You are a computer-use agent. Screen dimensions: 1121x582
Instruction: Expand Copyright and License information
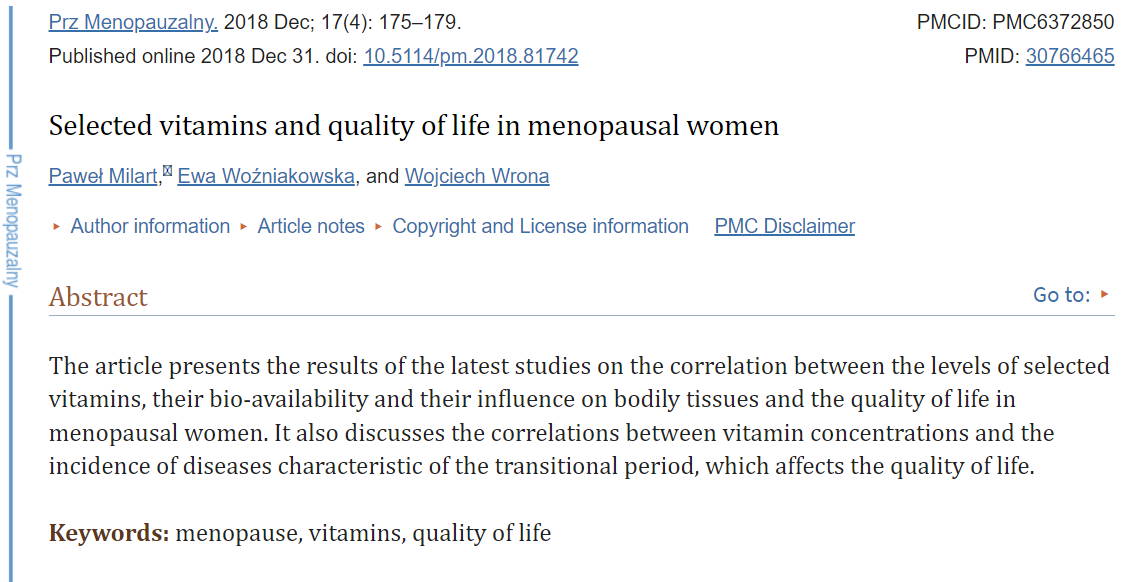click(540, 226)
